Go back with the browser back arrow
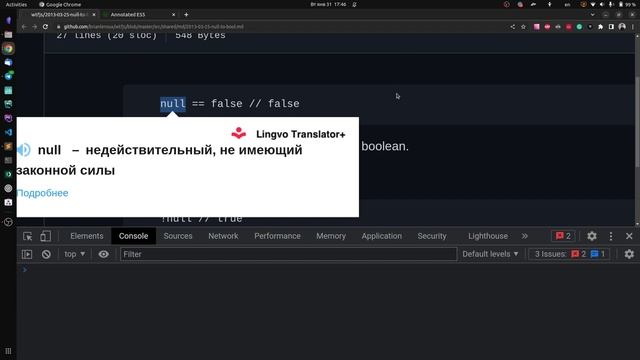This screenshot has height=360, width=640. click(x=24, y=27)
